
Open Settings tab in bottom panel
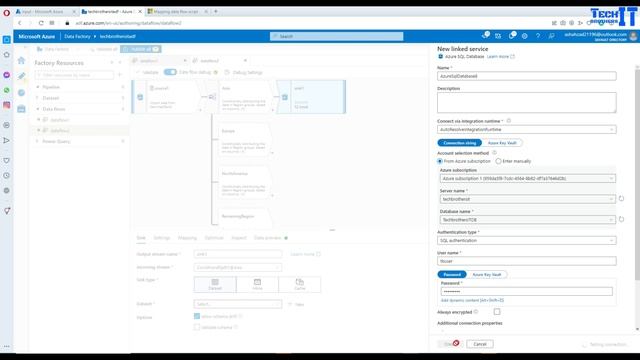[x=162, y=238]
